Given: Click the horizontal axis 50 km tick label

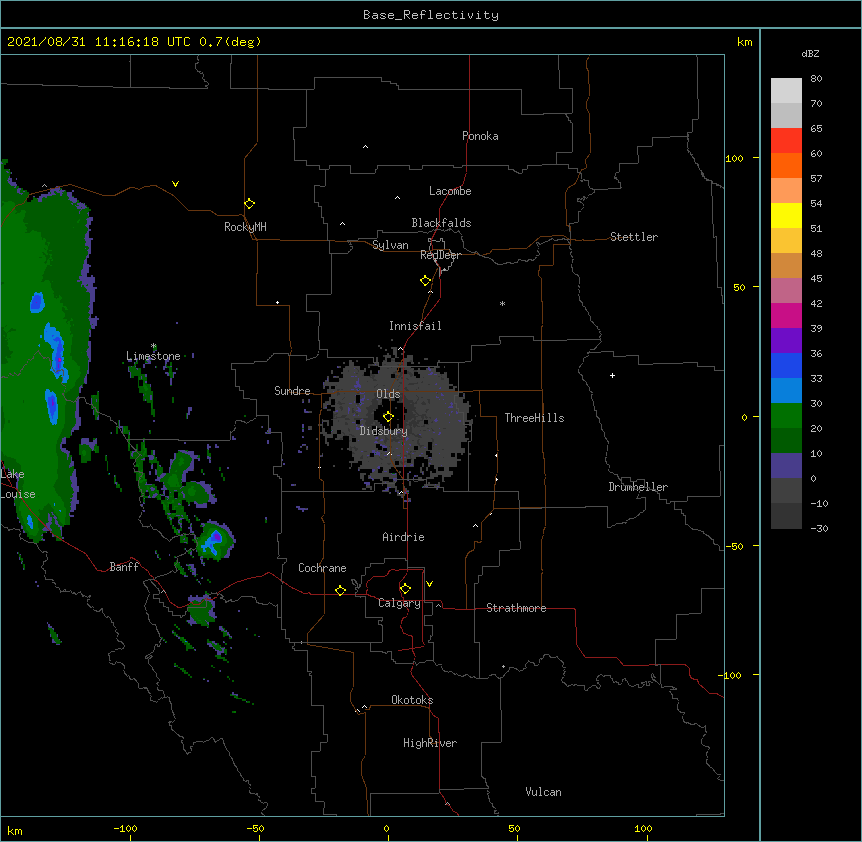Looking at the screenshot, I should pyautogui.click(x=514, y=828).
